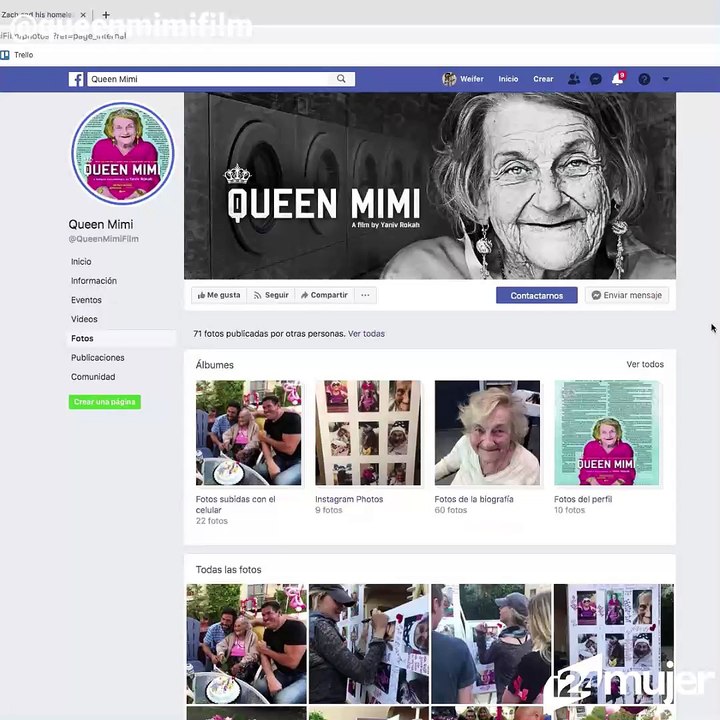This screenshot has width=720, height=720.
Task: Click Fotos del perfil title
Action: pos(583,499)
